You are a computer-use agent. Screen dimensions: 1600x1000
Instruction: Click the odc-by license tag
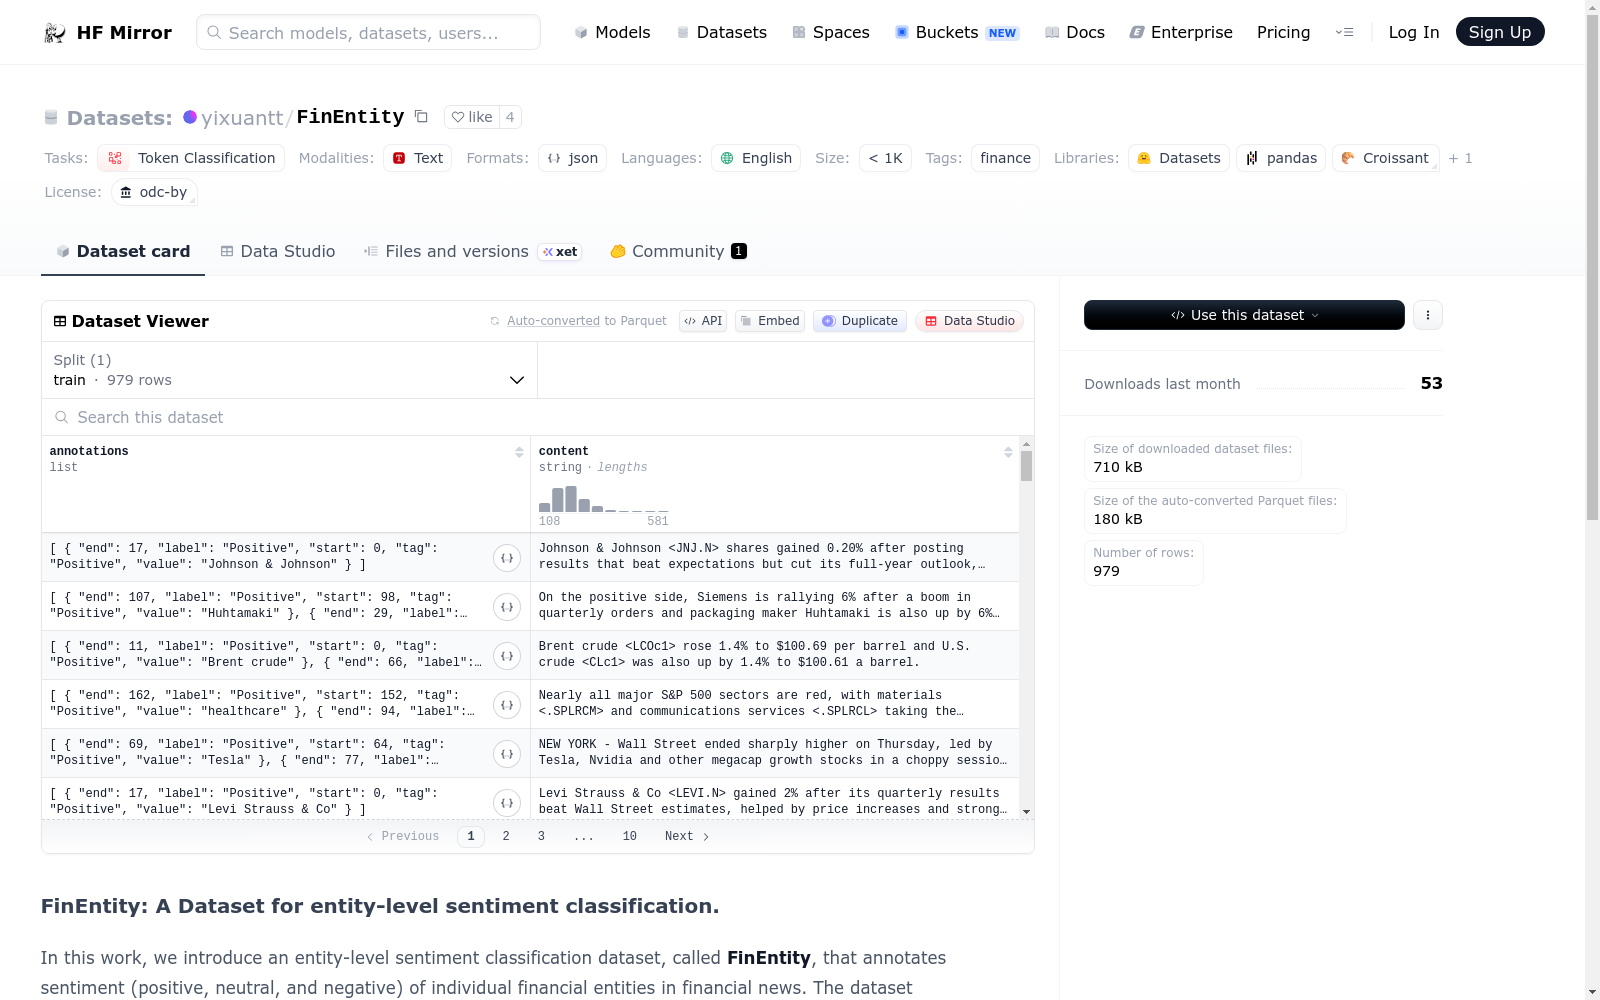(154, 192)
